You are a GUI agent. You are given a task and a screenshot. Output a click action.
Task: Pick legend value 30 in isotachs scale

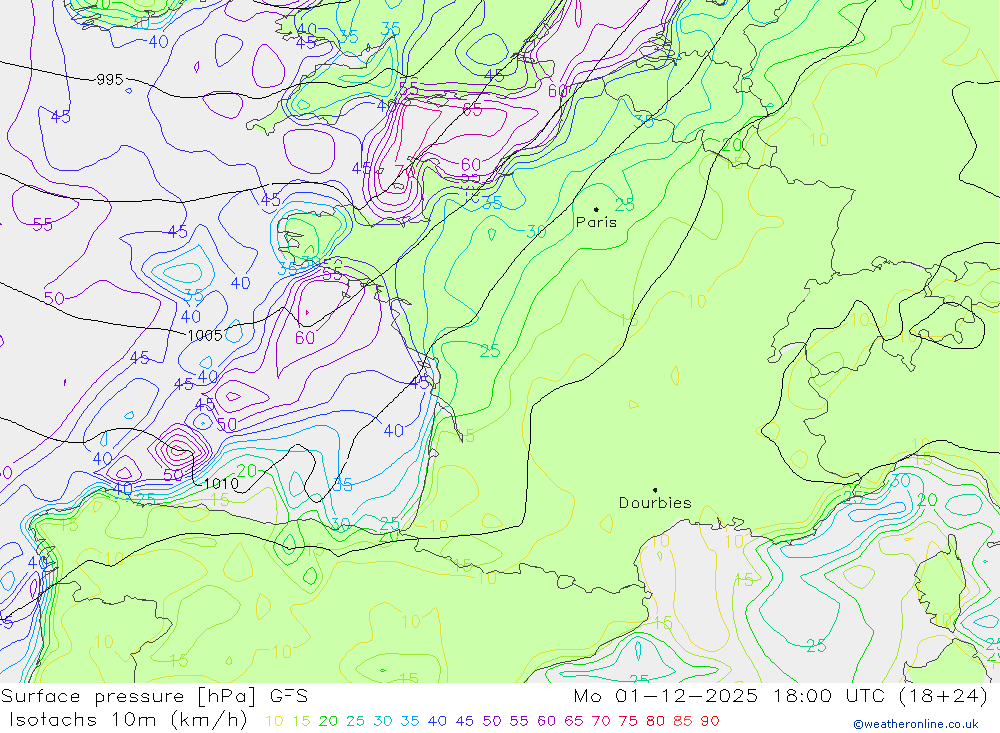click(x=383, y=721)
